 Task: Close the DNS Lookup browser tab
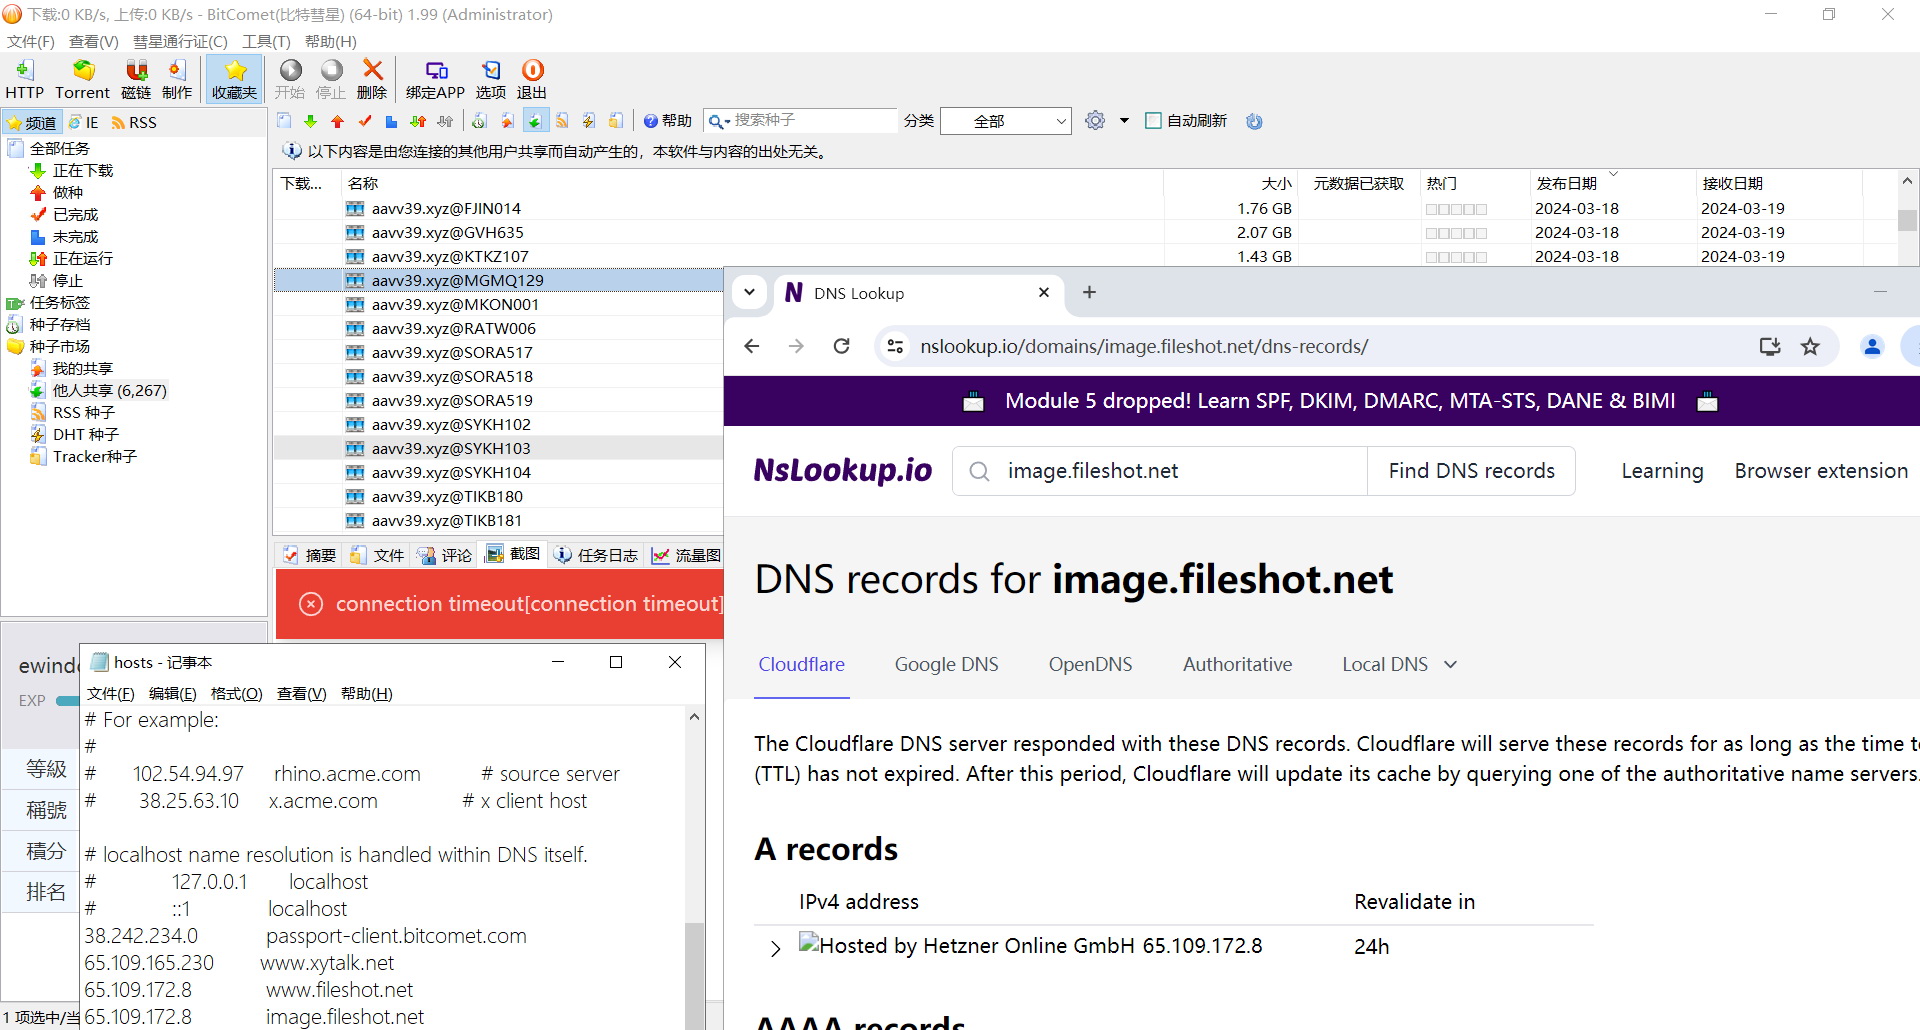[1044, 292]
